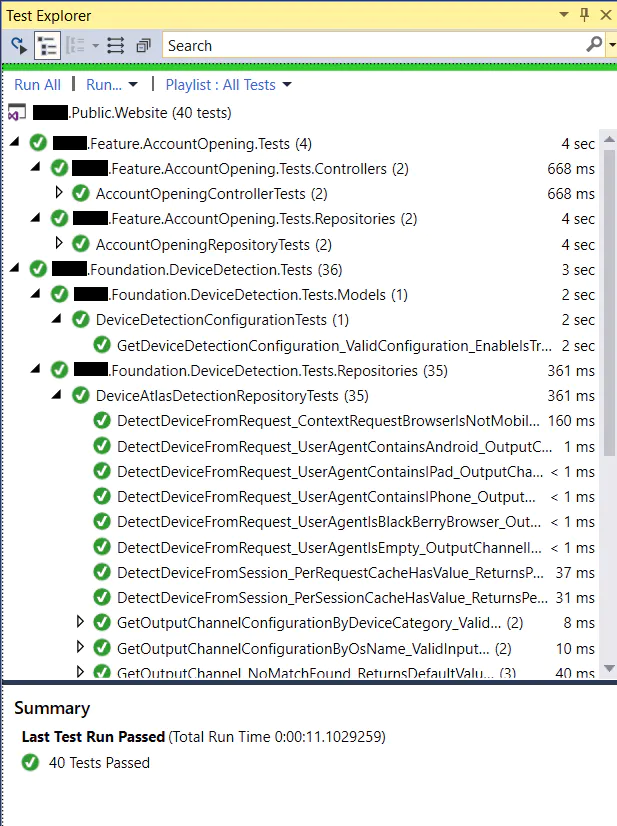The height and width of the screenshot is (826, 617).
Task: Collapse Feature.AccountOpening.Tests.Repositories (2) node
Action: click(36, 217)
